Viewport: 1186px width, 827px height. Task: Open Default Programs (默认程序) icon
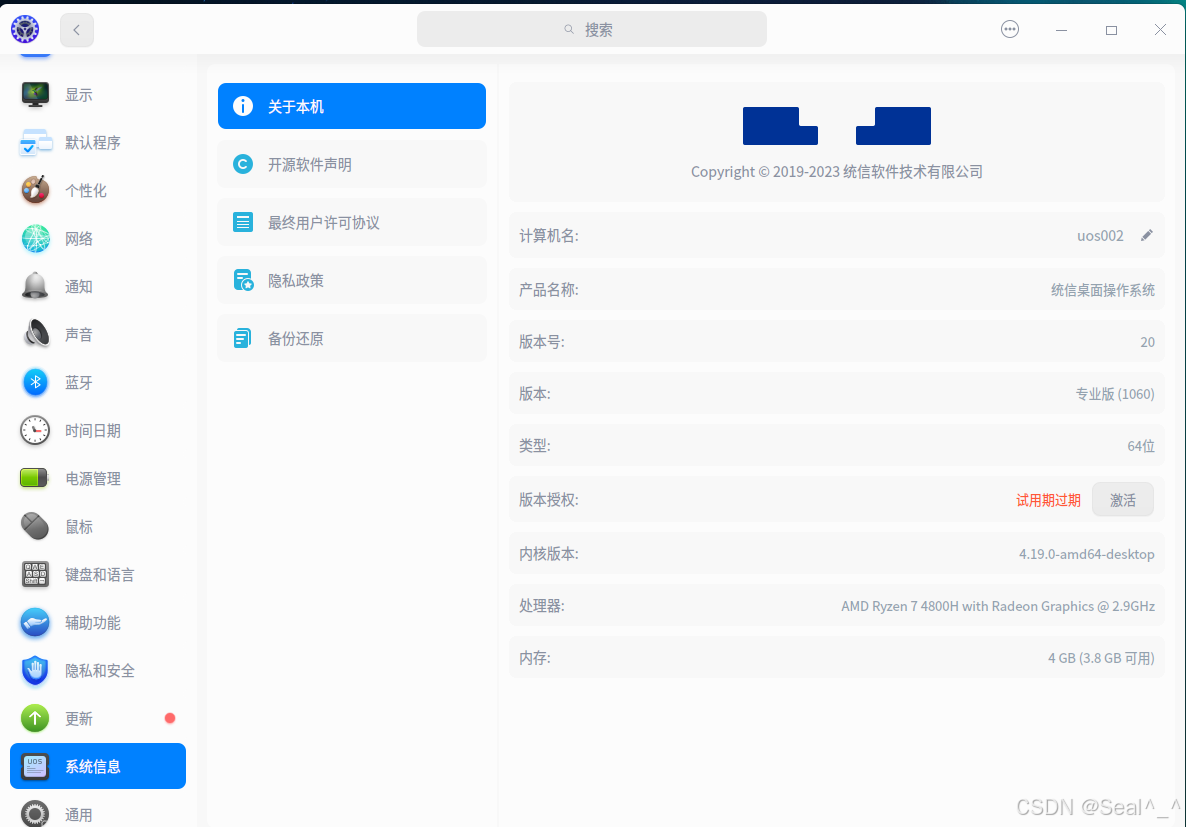coord(35,142)
